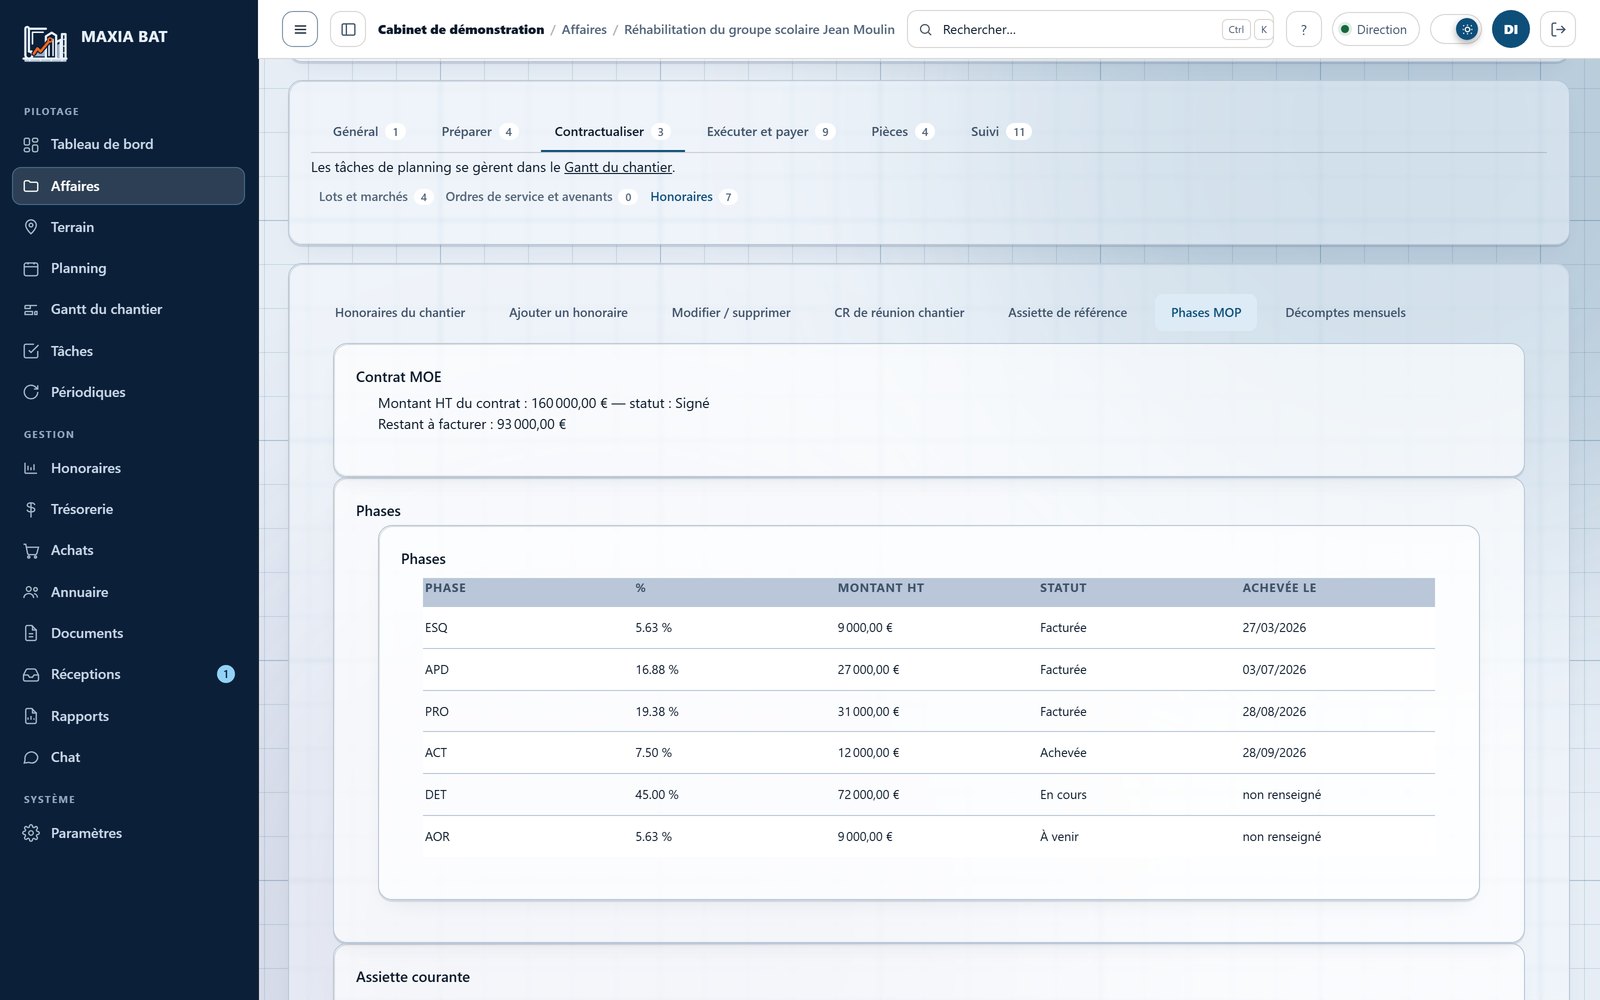This screenshot has width=1600, height=1000.
Task: Switch to the Pièces tab
Action: (x=901, y=131)
